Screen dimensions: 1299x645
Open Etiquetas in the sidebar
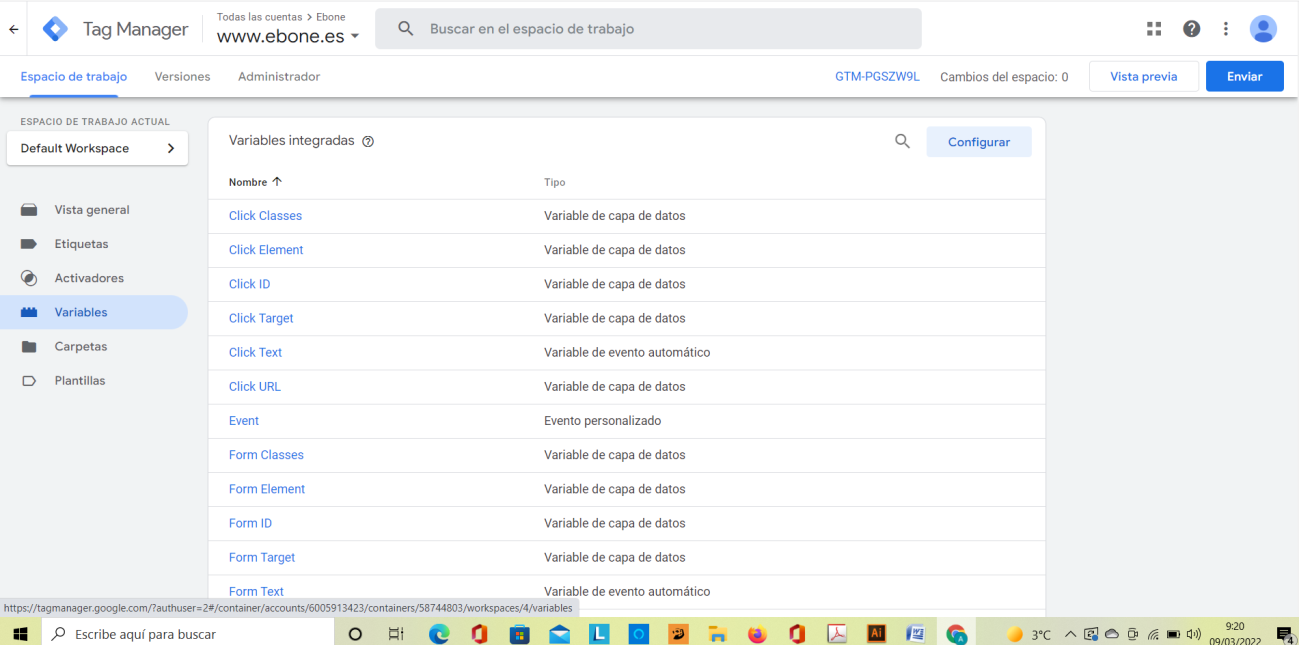tap(81, 244)
